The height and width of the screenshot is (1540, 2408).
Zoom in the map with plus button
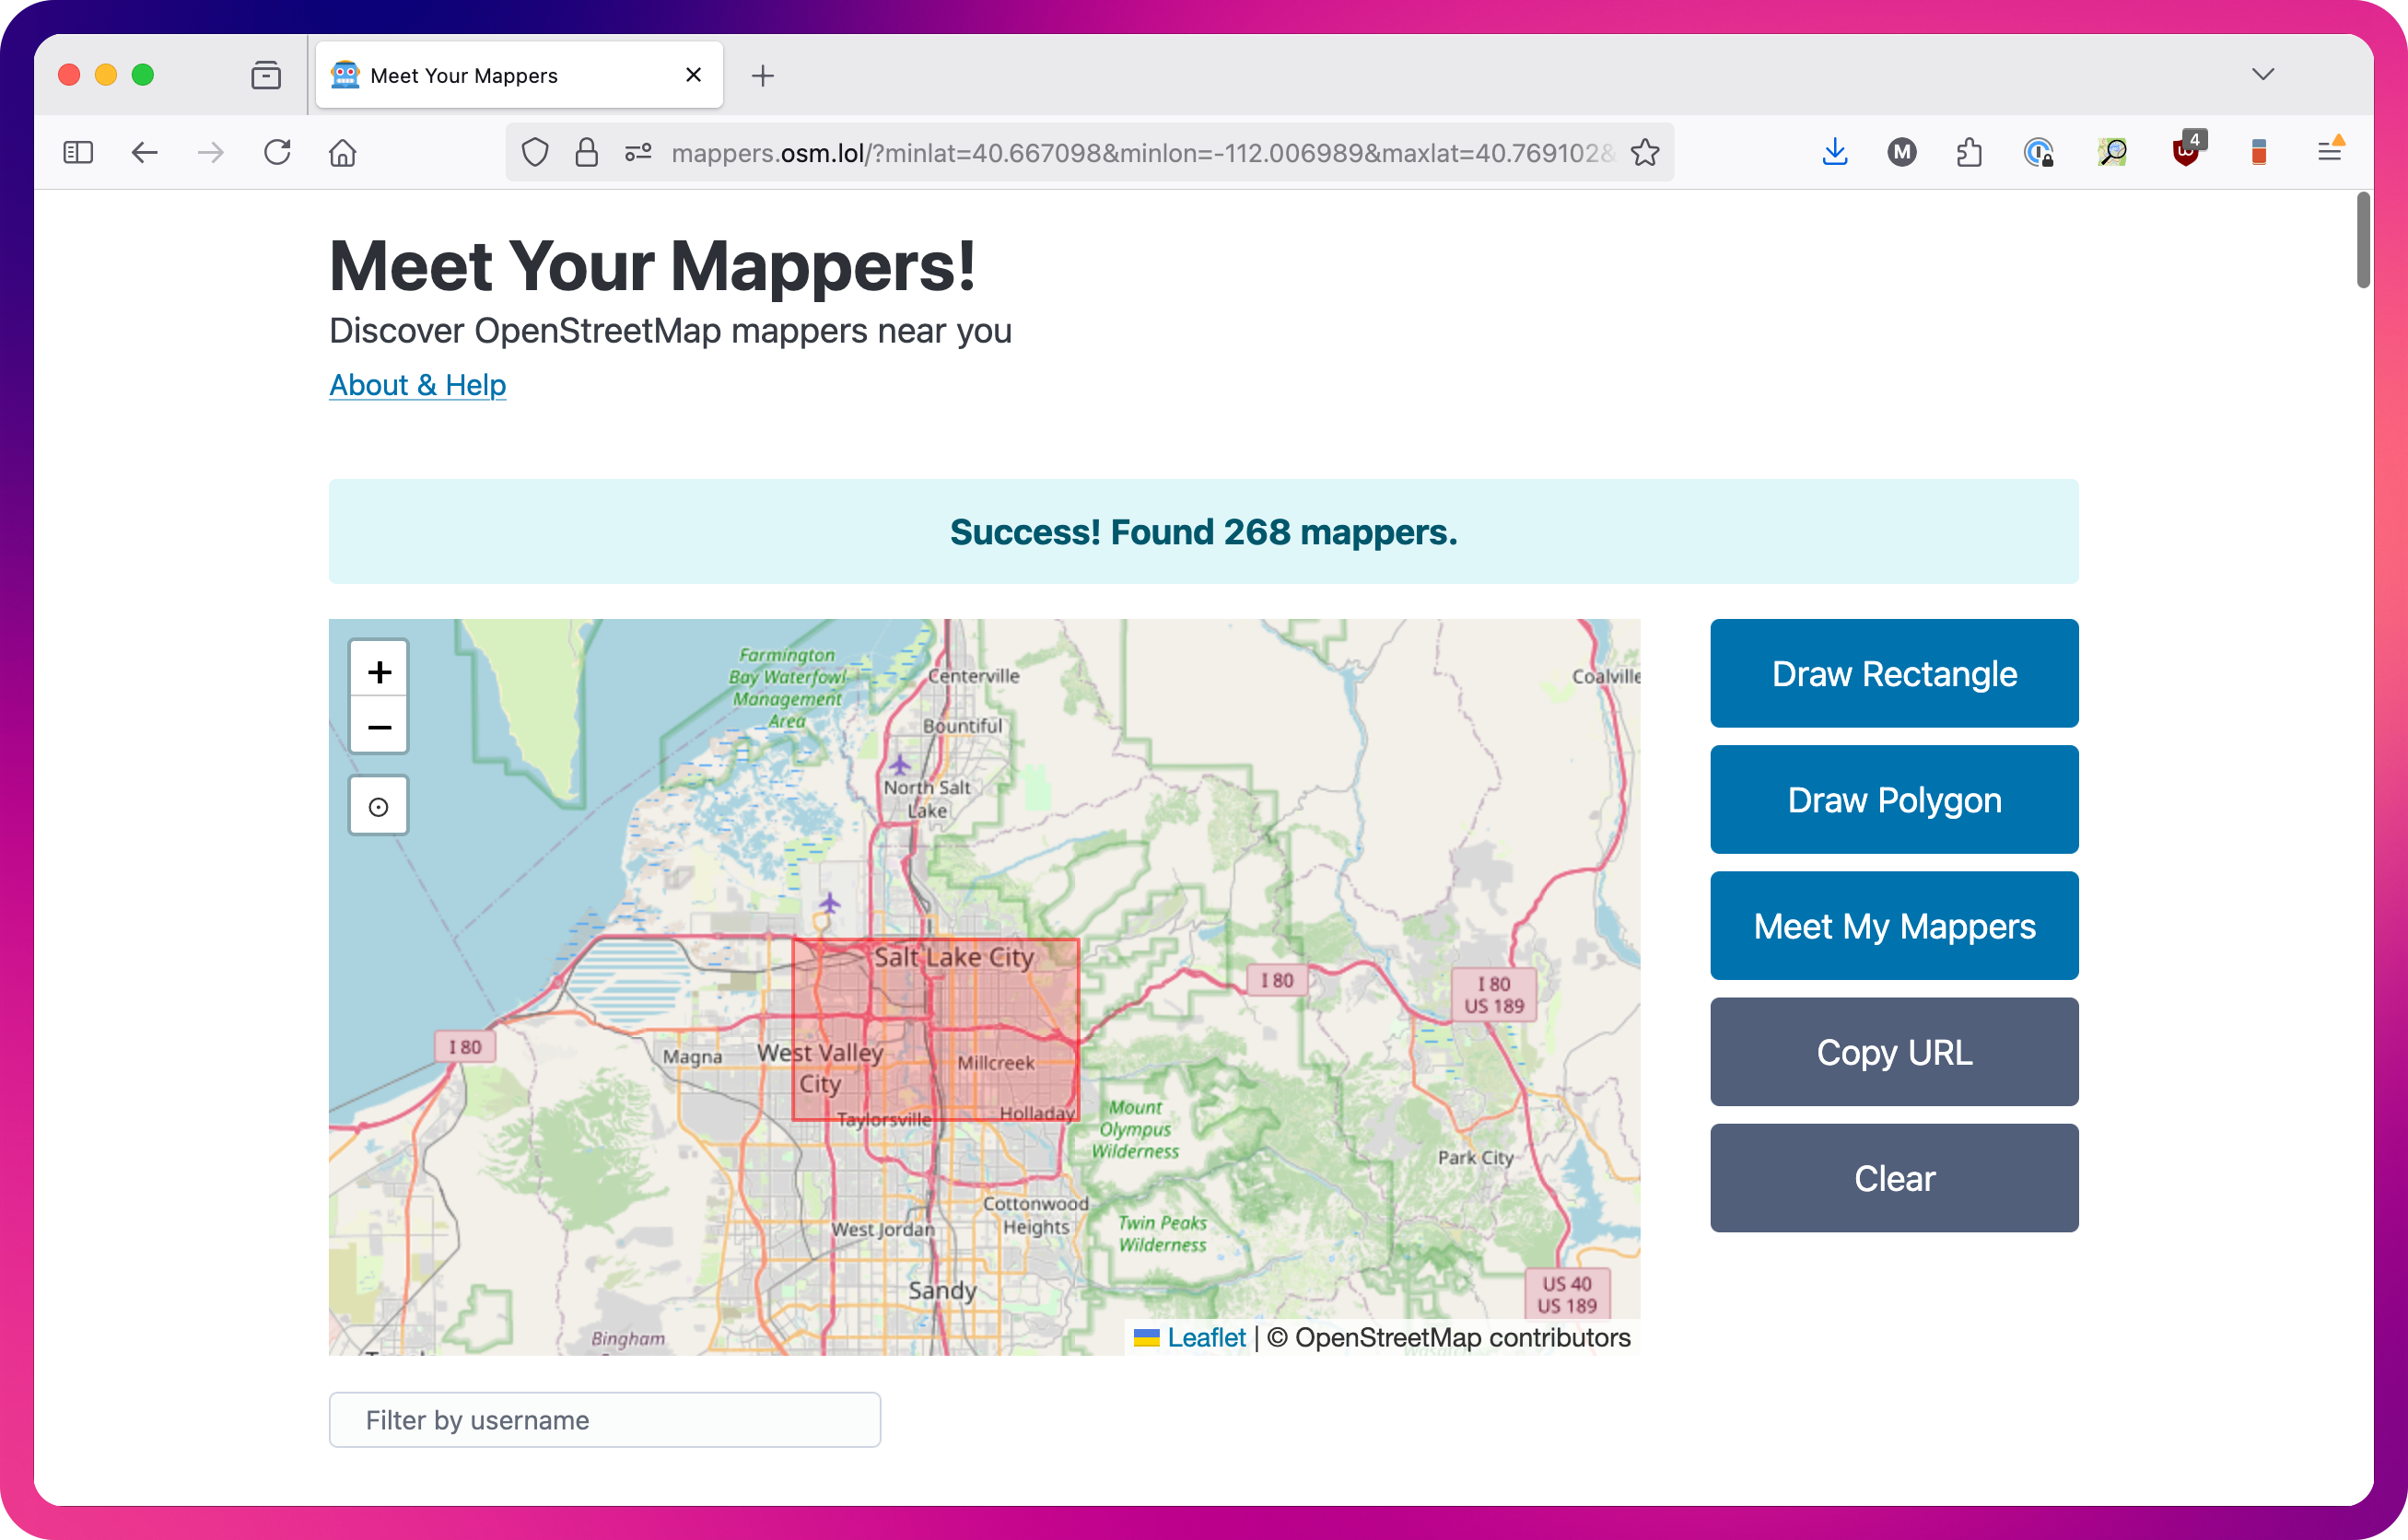379,671
